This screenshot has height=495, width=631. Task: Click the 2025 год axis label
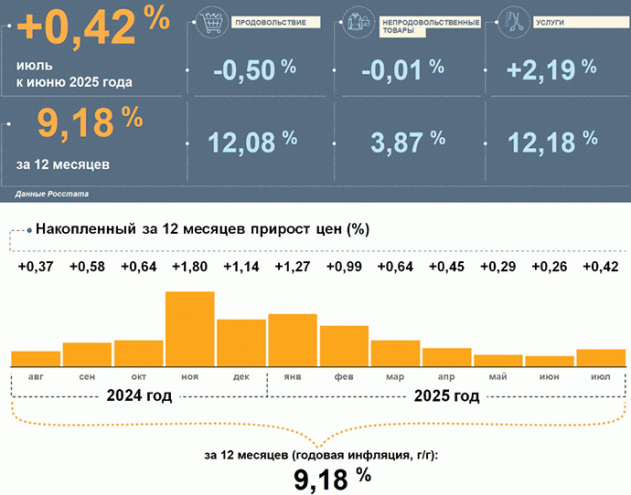[446, 395]
